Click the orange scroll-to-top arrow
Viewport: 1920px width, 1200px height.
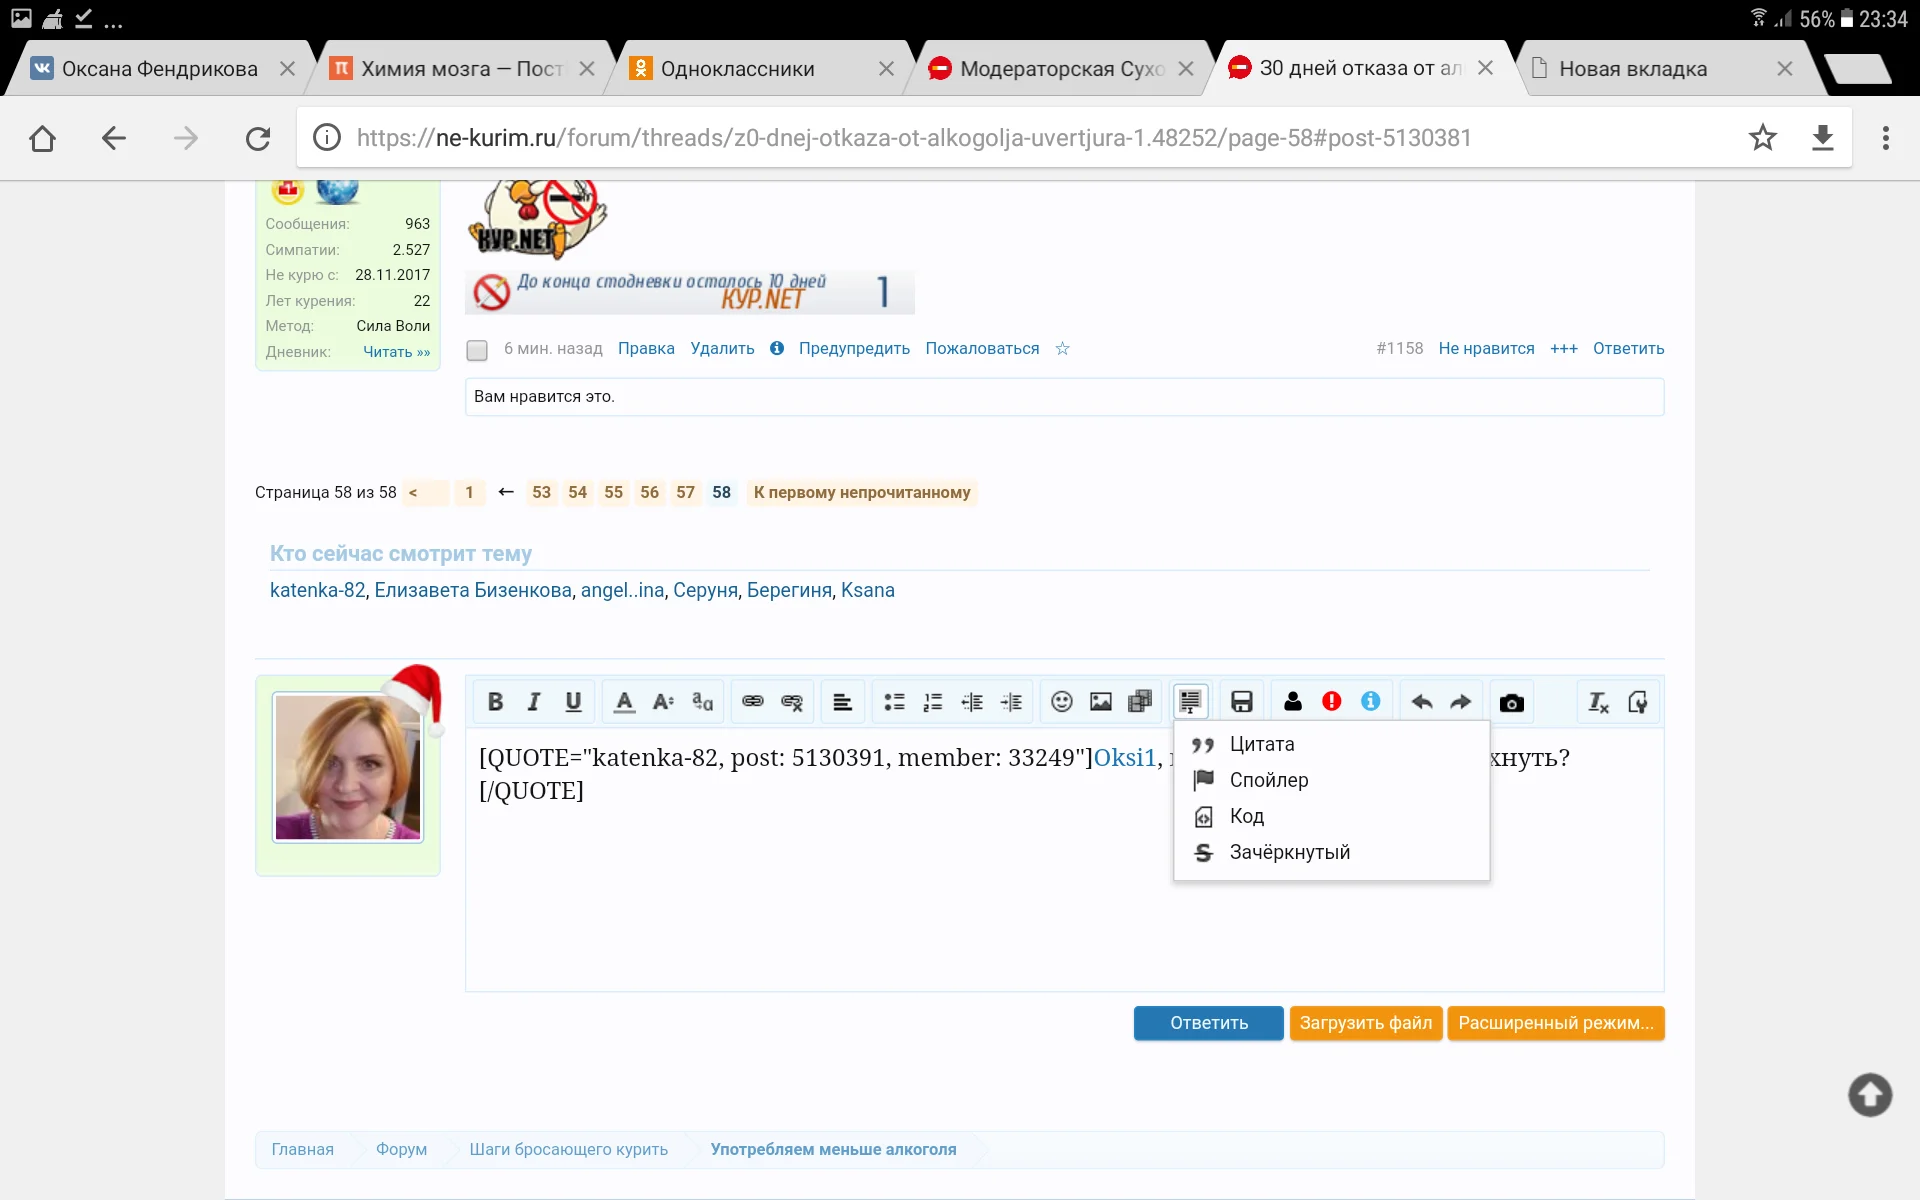1868,1095
